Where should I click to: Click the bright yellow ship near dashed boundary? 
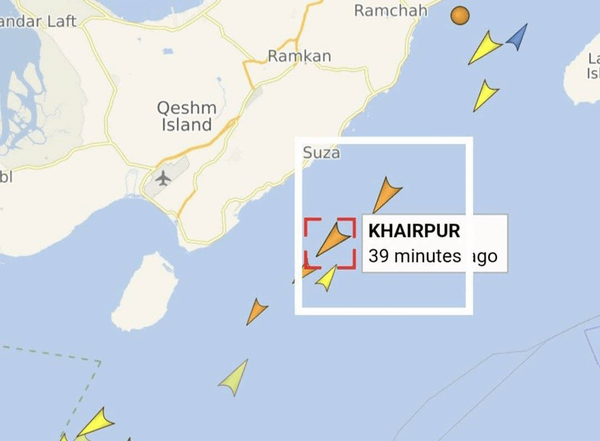pyautogui.click(x=96, y=422)
